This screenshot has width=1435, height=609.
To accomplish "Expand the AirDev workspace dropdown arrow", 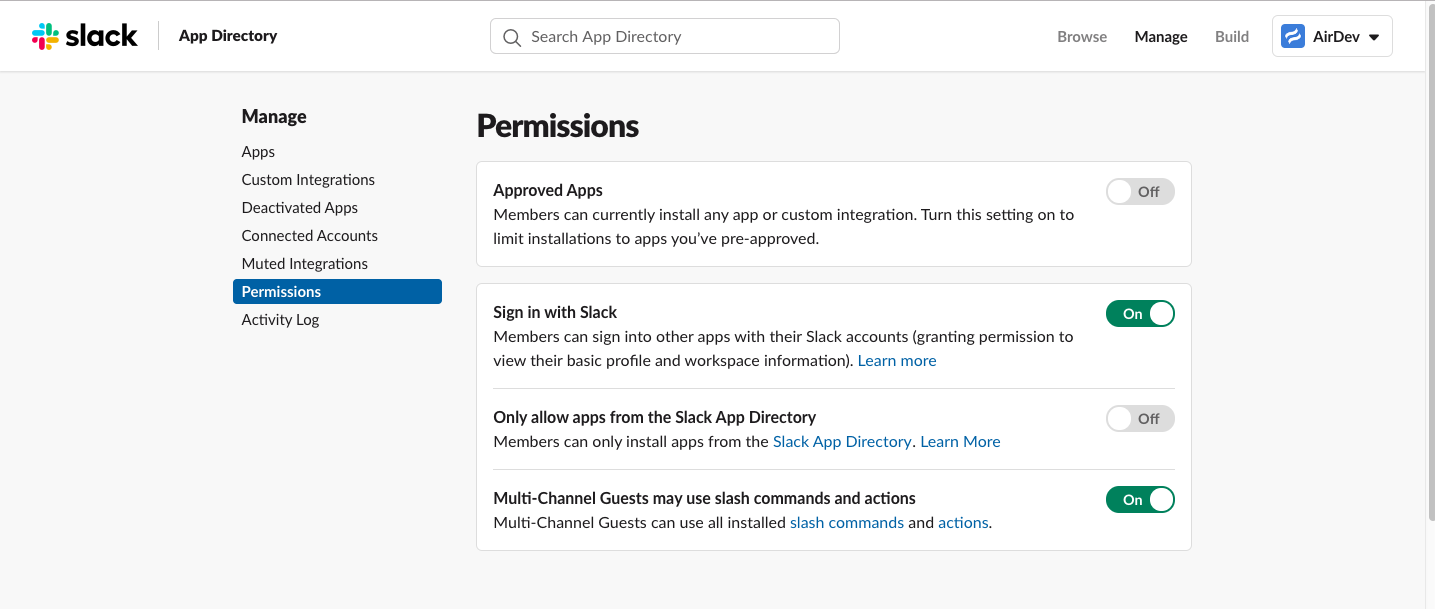I will coord(1374,37).
